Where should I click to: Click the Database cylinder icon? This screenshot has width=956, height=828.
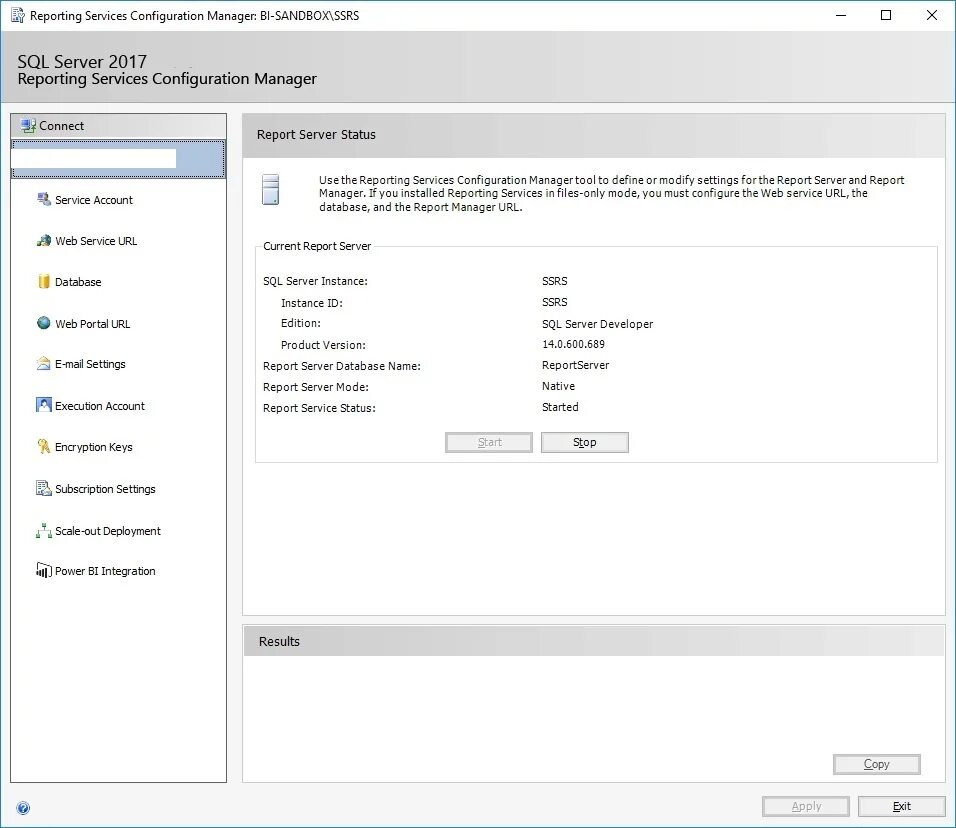(x=43, y=281)
